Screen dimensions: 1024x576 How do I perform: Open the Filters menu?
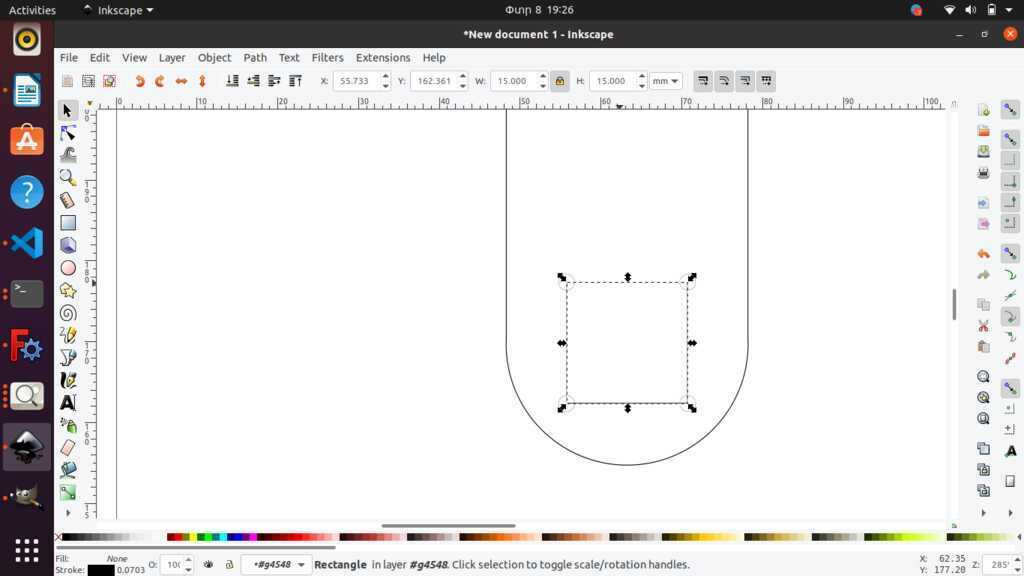click(327, 57)
